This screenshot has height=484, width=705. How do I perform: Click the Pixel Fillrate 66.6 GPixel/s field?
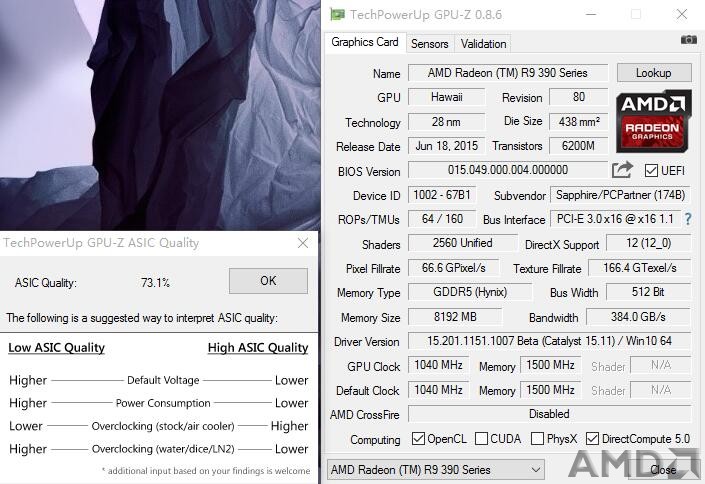coord(453,268)
